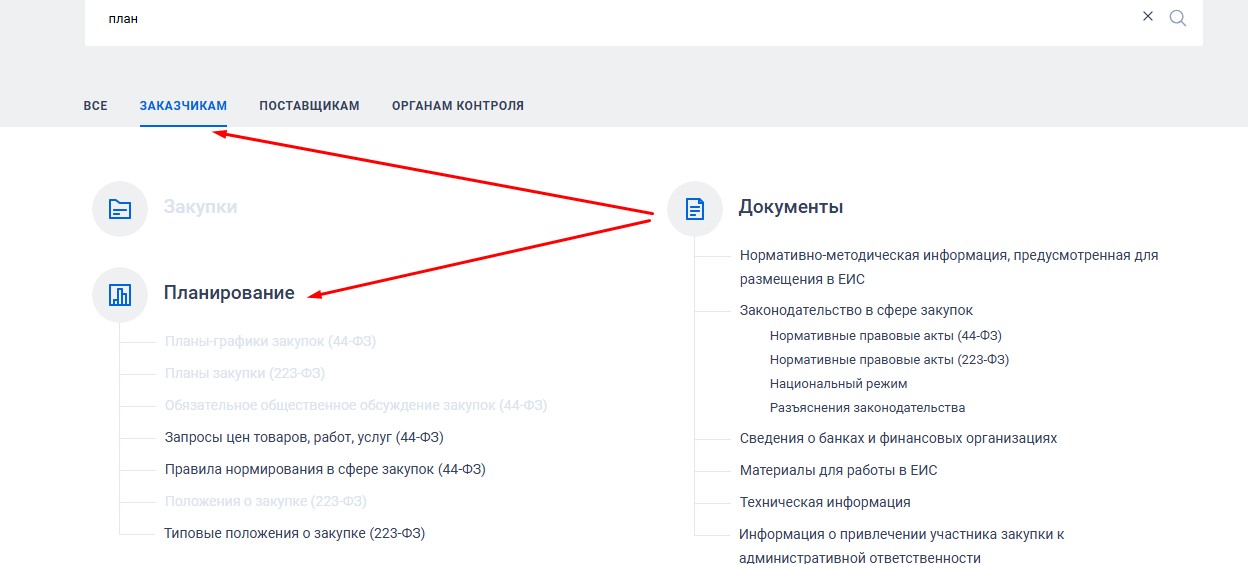Screen dimensions: 1248x564
Task: Click the magnifier search icon
Action: tap(1177, 18)
